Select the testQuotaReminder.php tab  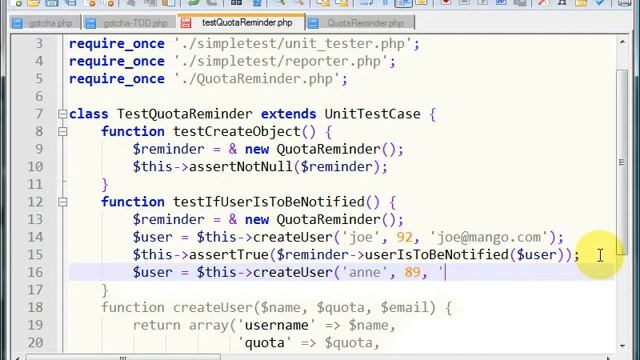(241, 22)
